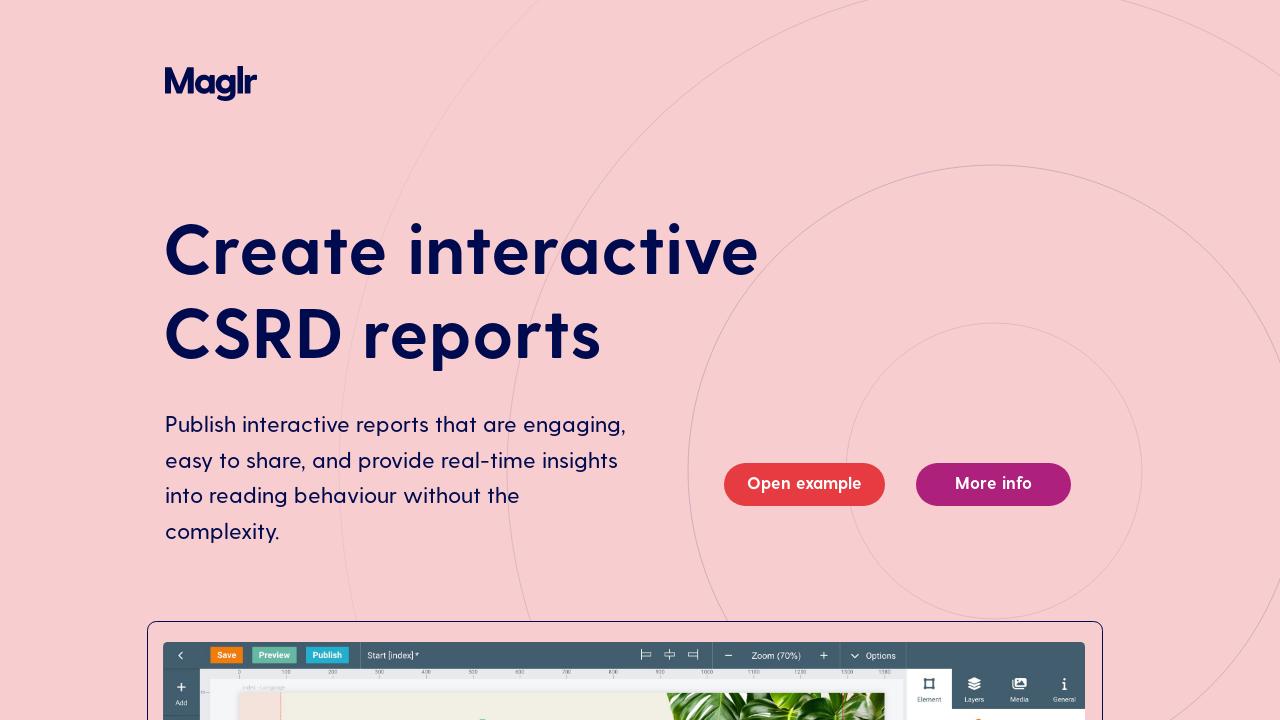This screenshot has width=1280, height=720.
Task: Switch to the Element tab
Action: 929,690
